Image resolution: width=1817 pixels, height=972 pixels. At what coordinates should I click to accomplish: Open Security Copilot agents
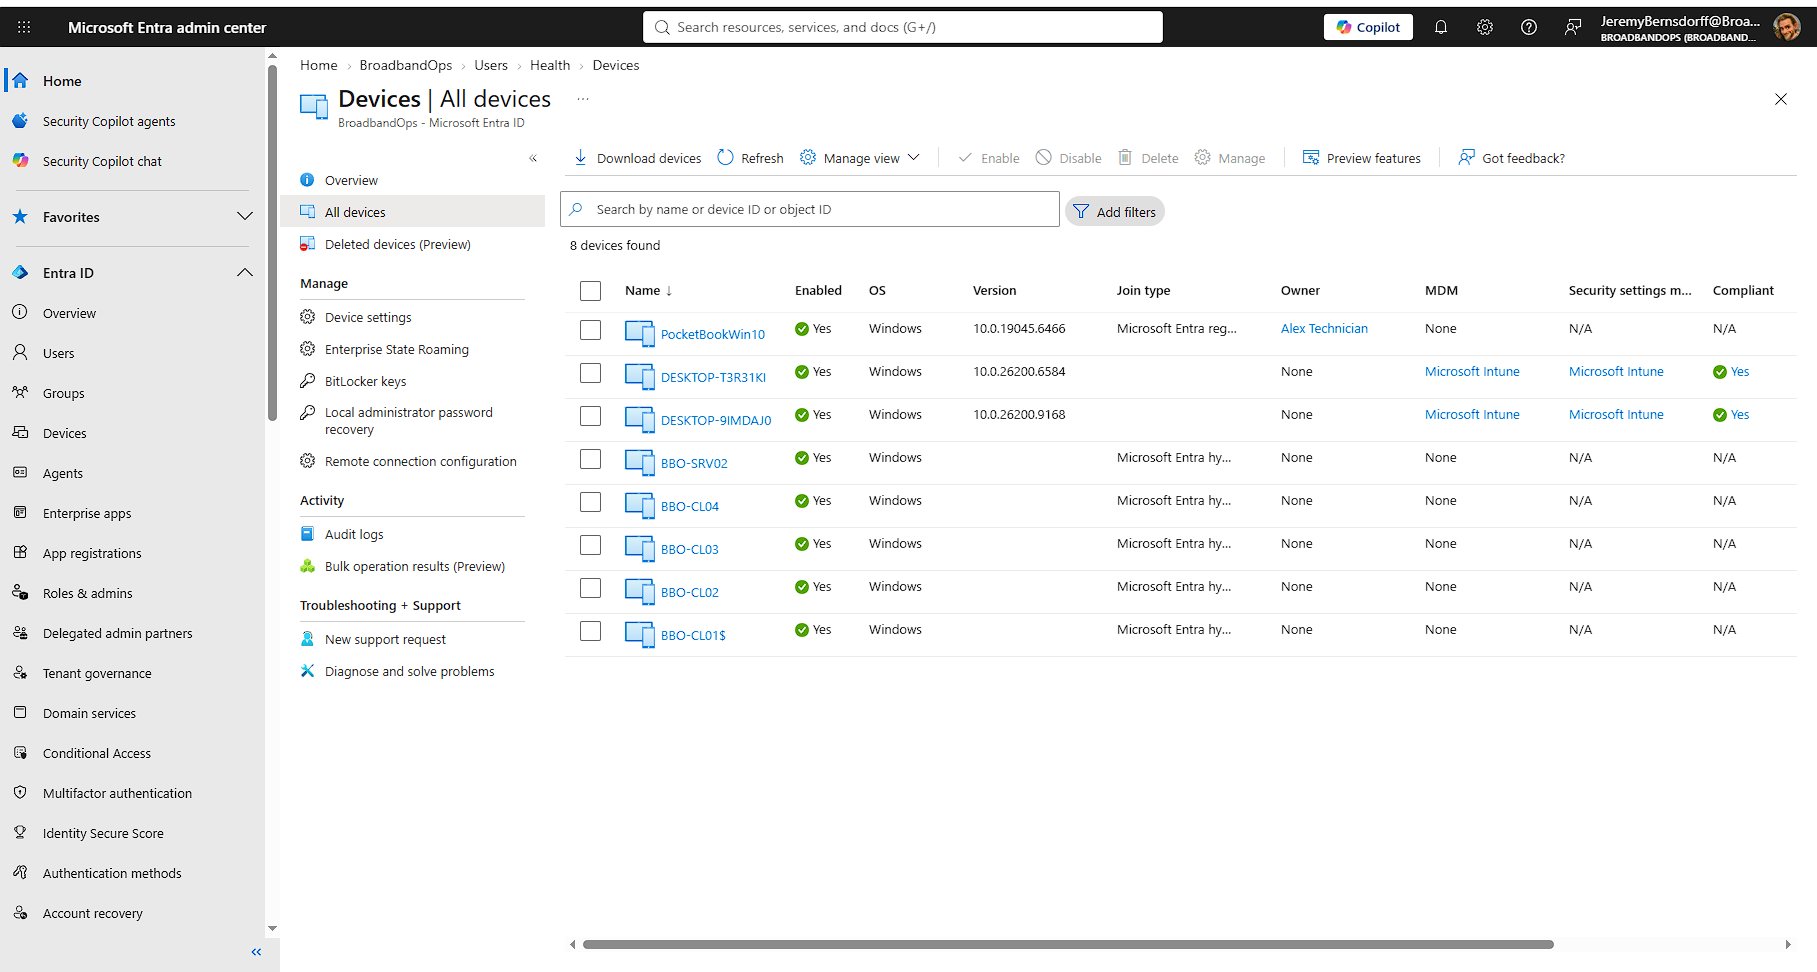coord(109,121)
